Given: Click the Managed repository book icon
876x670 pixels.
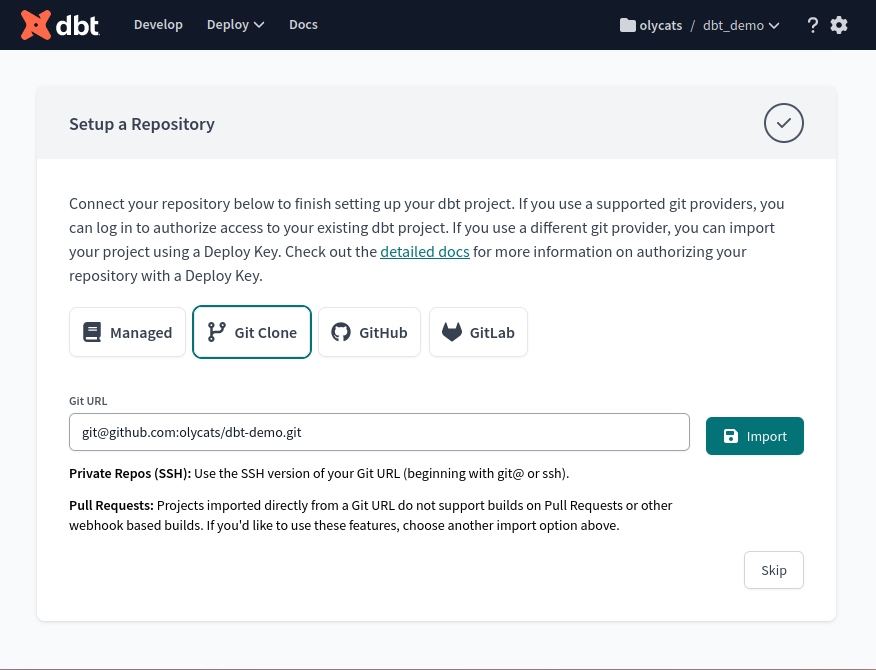Looking at the screenshot, I should click(x=92, y=332).
